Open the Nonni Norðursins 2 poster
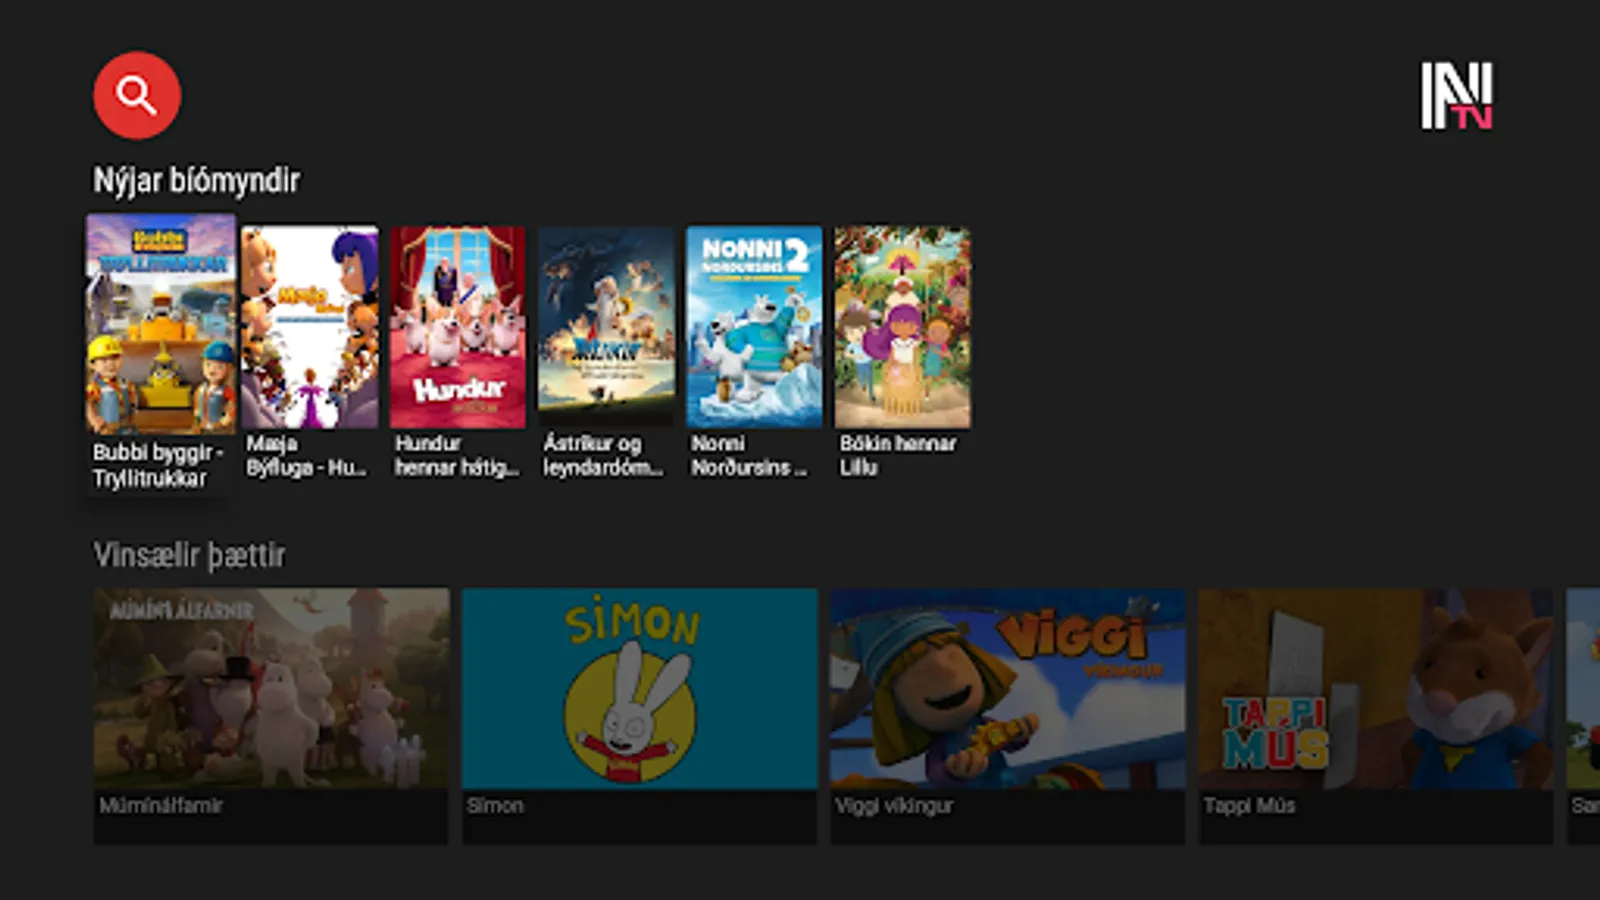Screen dimensions: 1600x900 [x=754, y=327]
